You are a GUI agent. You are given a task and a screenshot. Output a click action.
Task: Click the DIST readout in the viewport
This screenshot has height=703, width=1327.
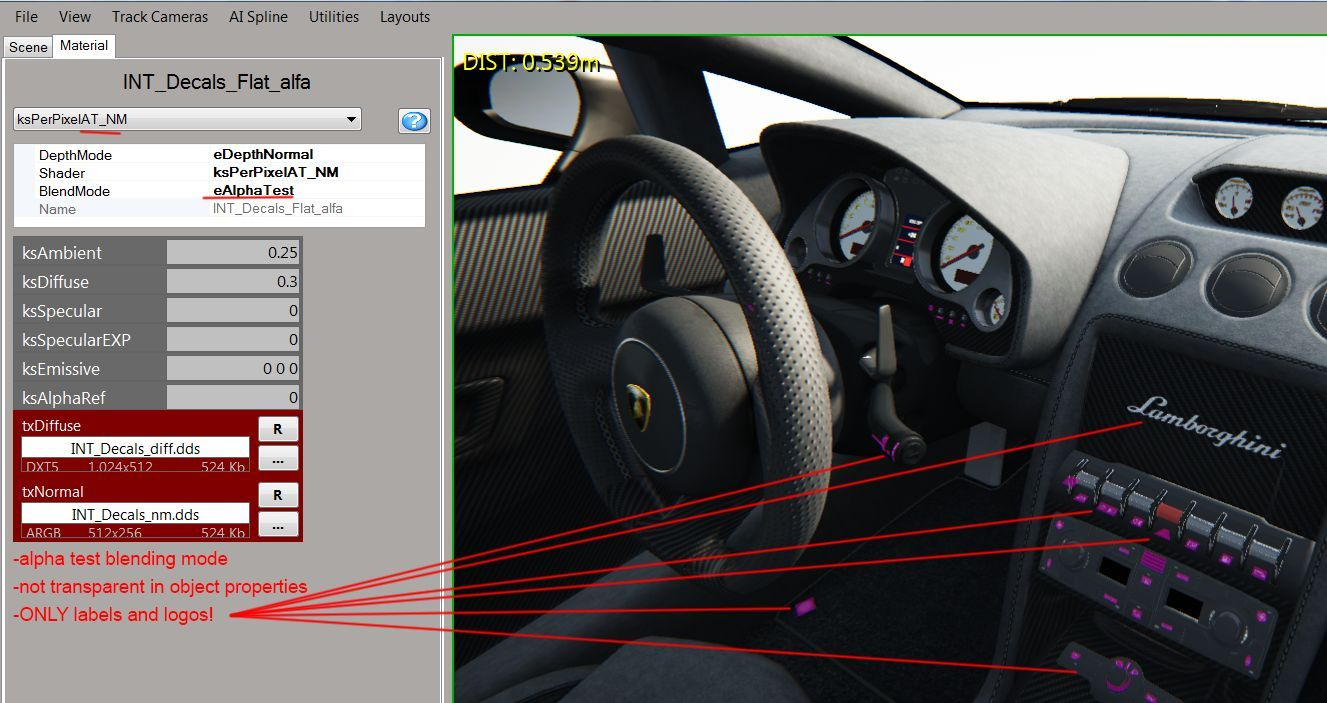pyautogui.click(x=531, y=62)
